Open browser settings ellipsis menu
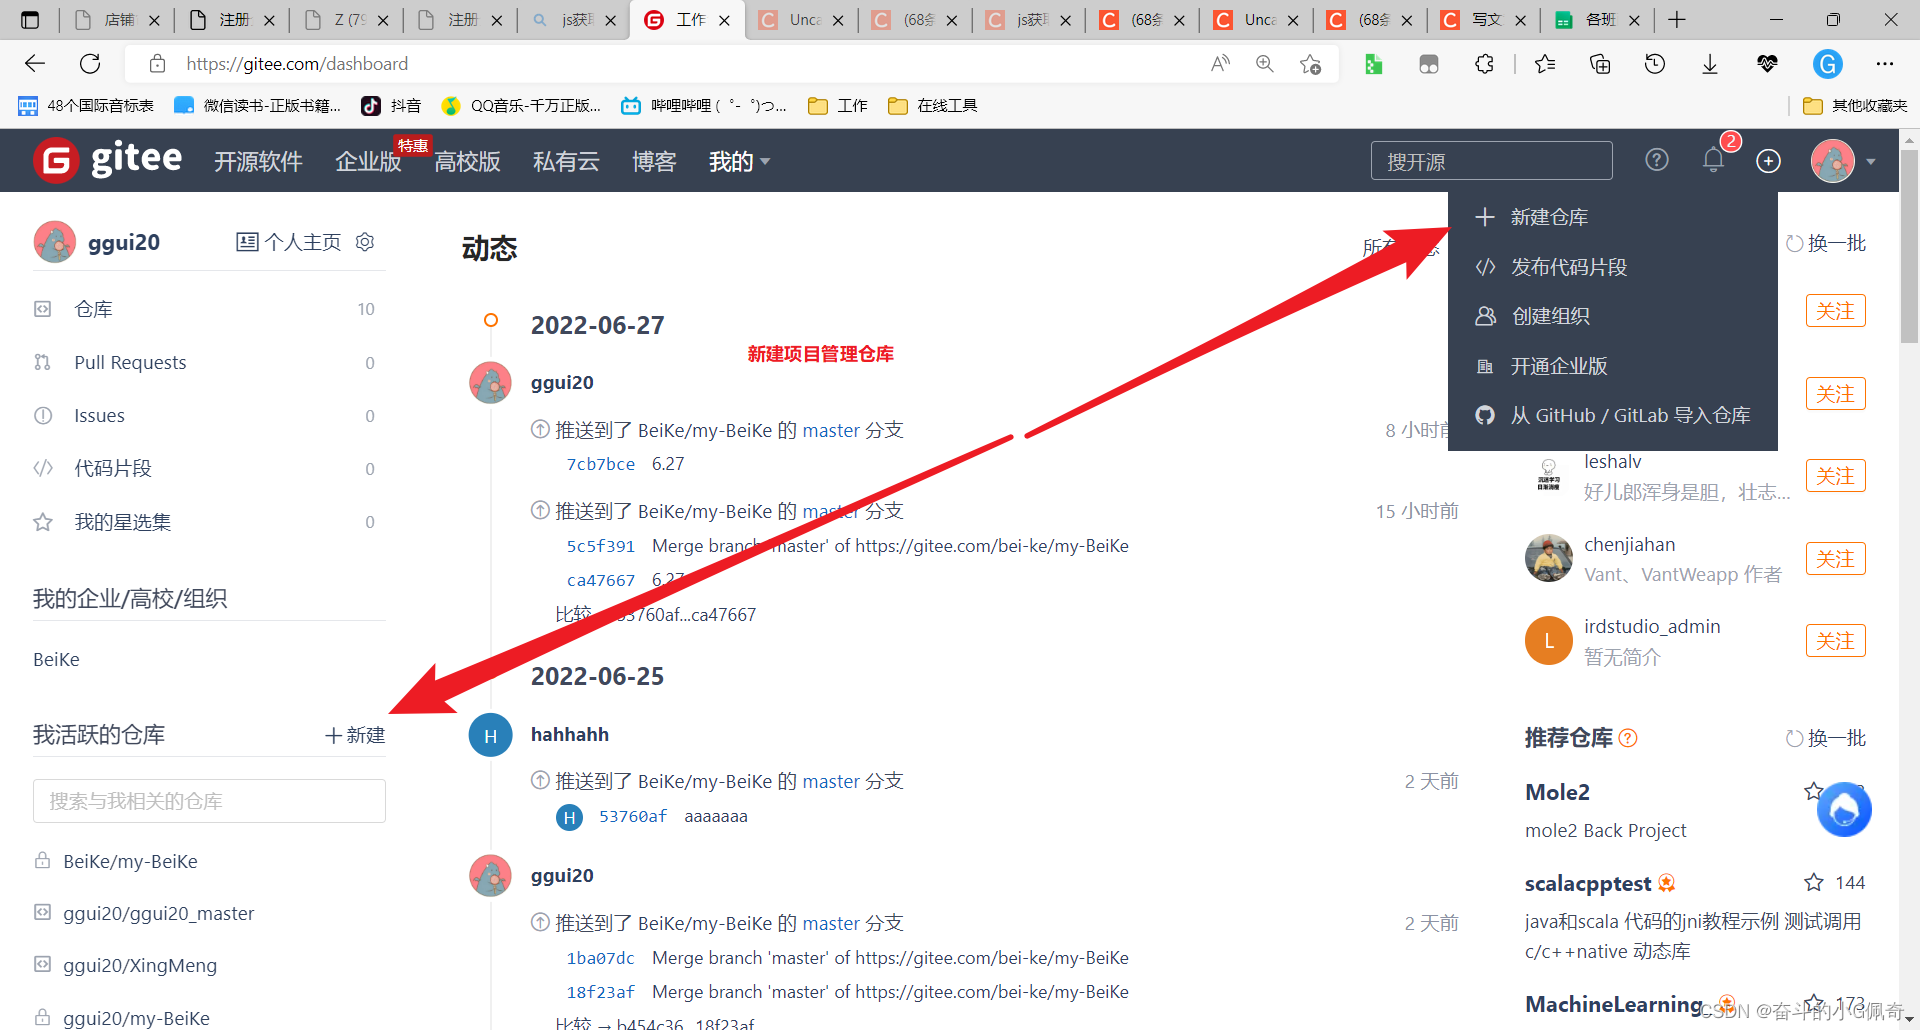 tap(1885, 64)
